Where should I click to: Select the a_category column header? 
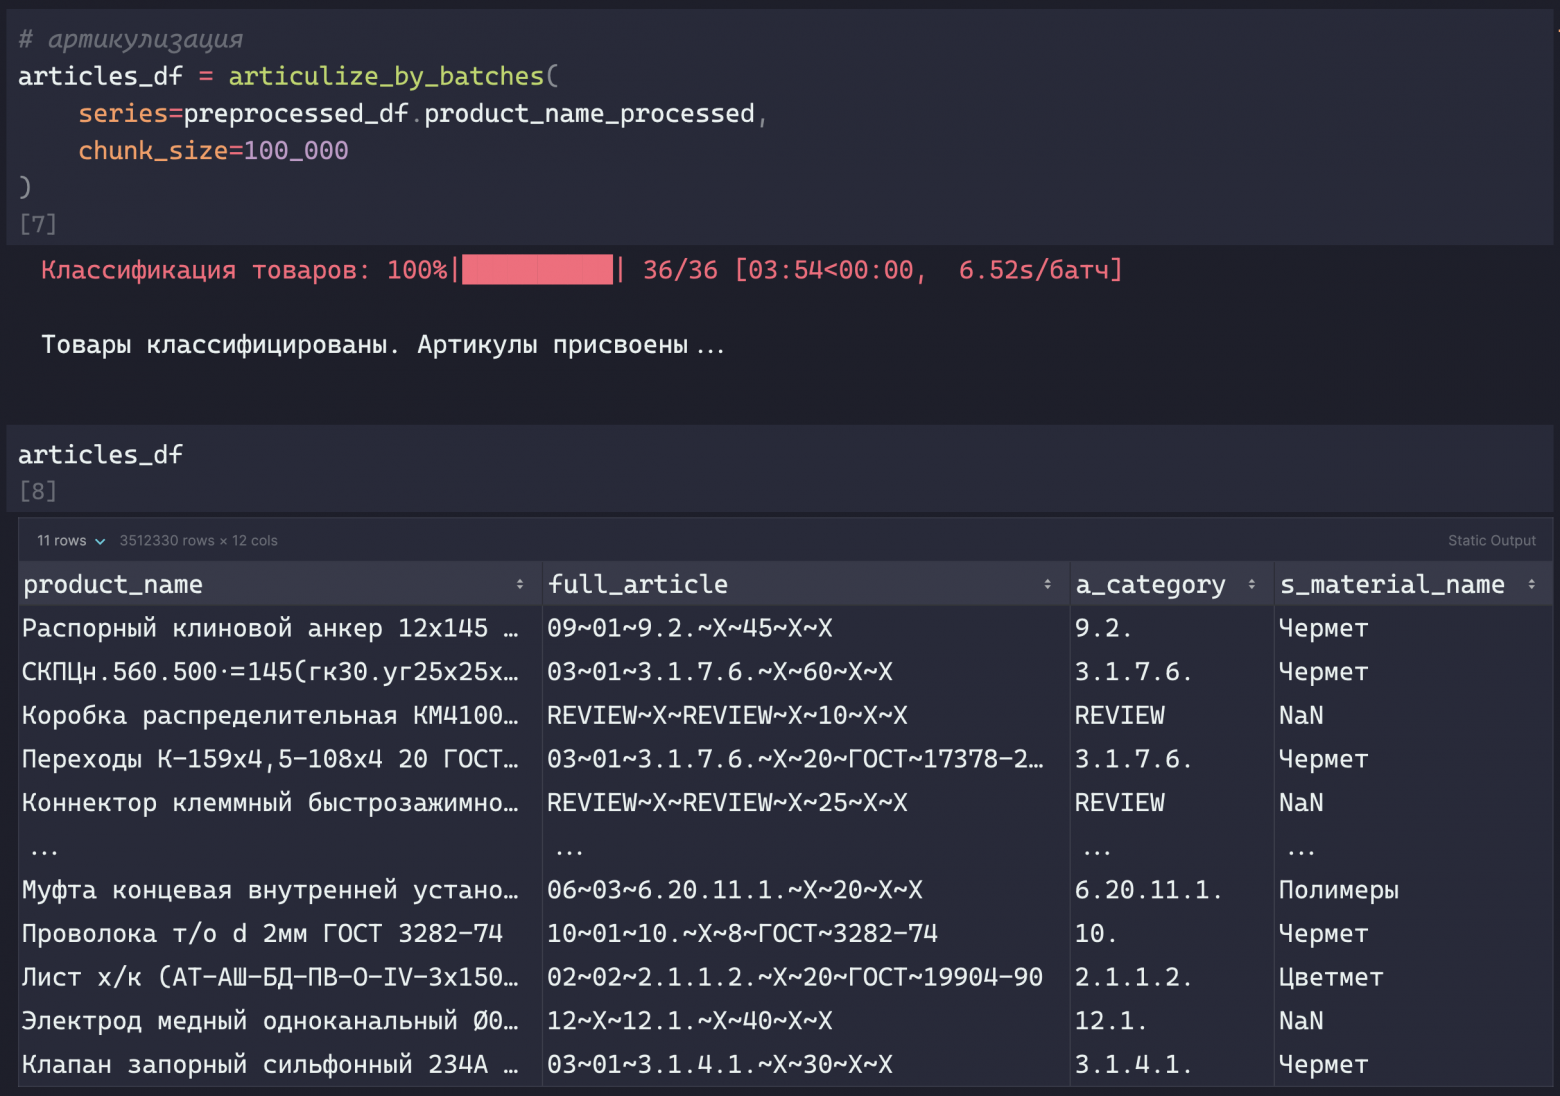click(1171, 584)
